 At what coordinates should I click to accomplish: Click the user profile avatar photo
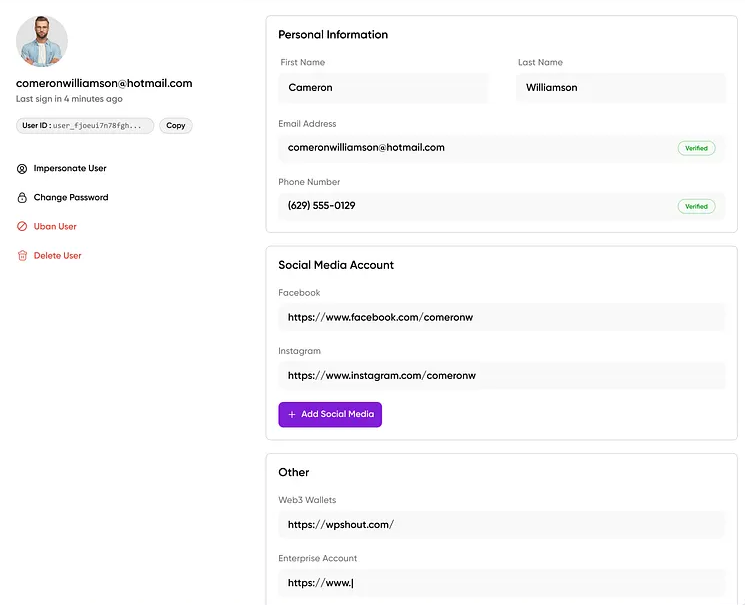[42, 41]
